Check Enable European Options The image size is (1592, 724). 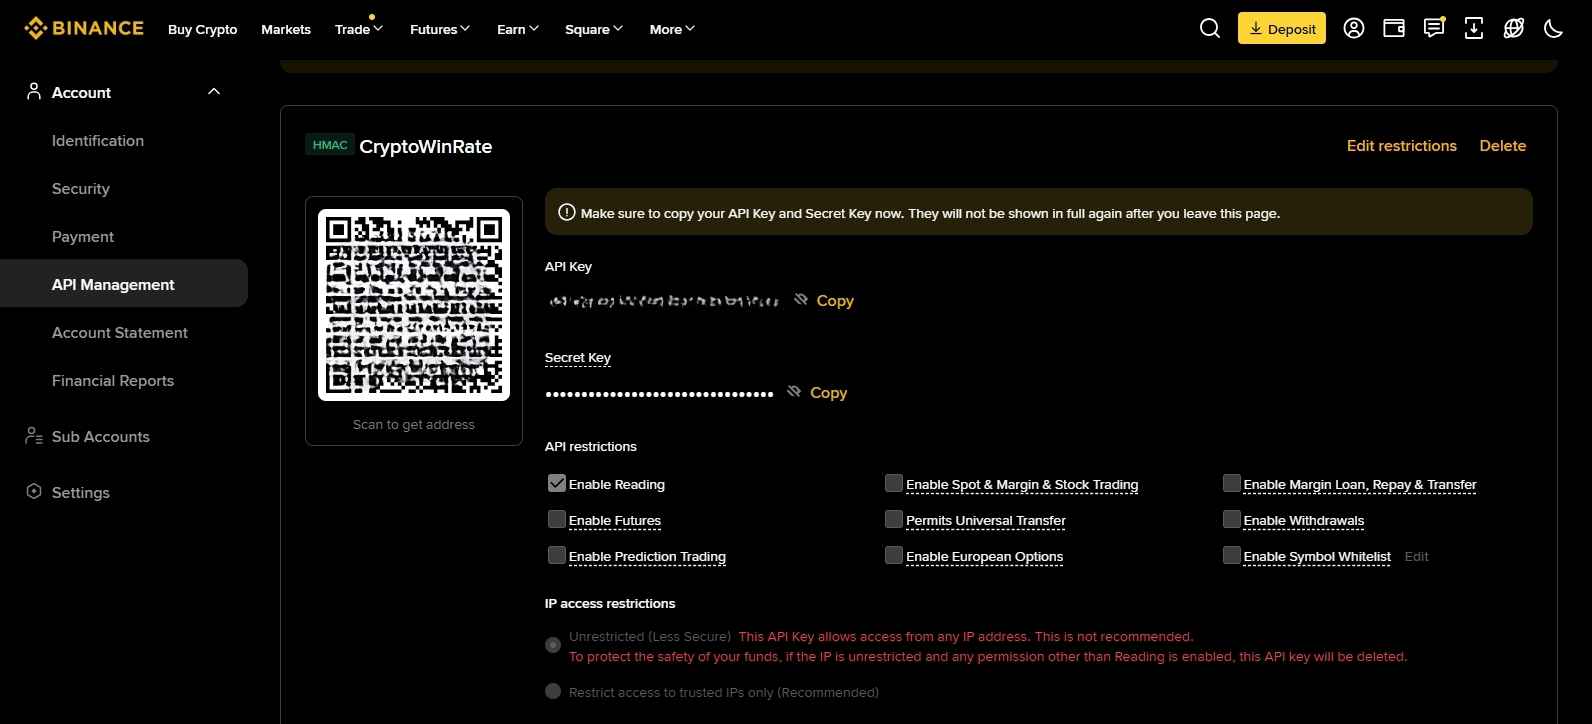click(894, 555)
